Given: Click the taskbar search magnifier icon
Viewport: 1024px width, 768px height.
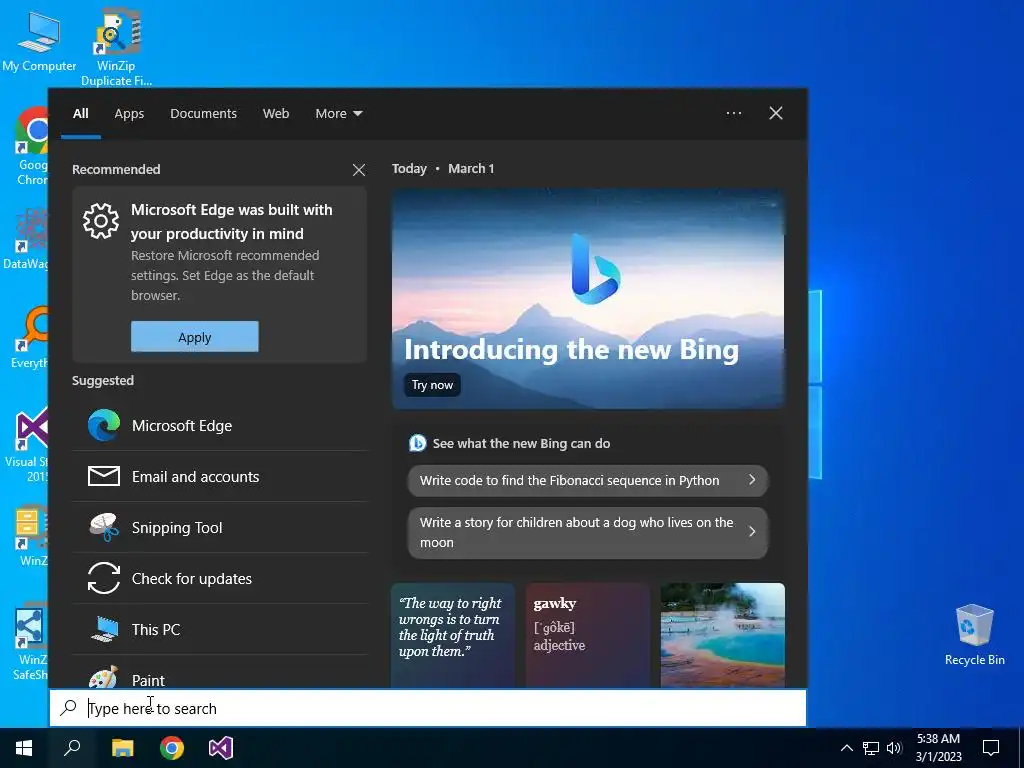Looking at the screenshot, I should click(x=72, y=748).
